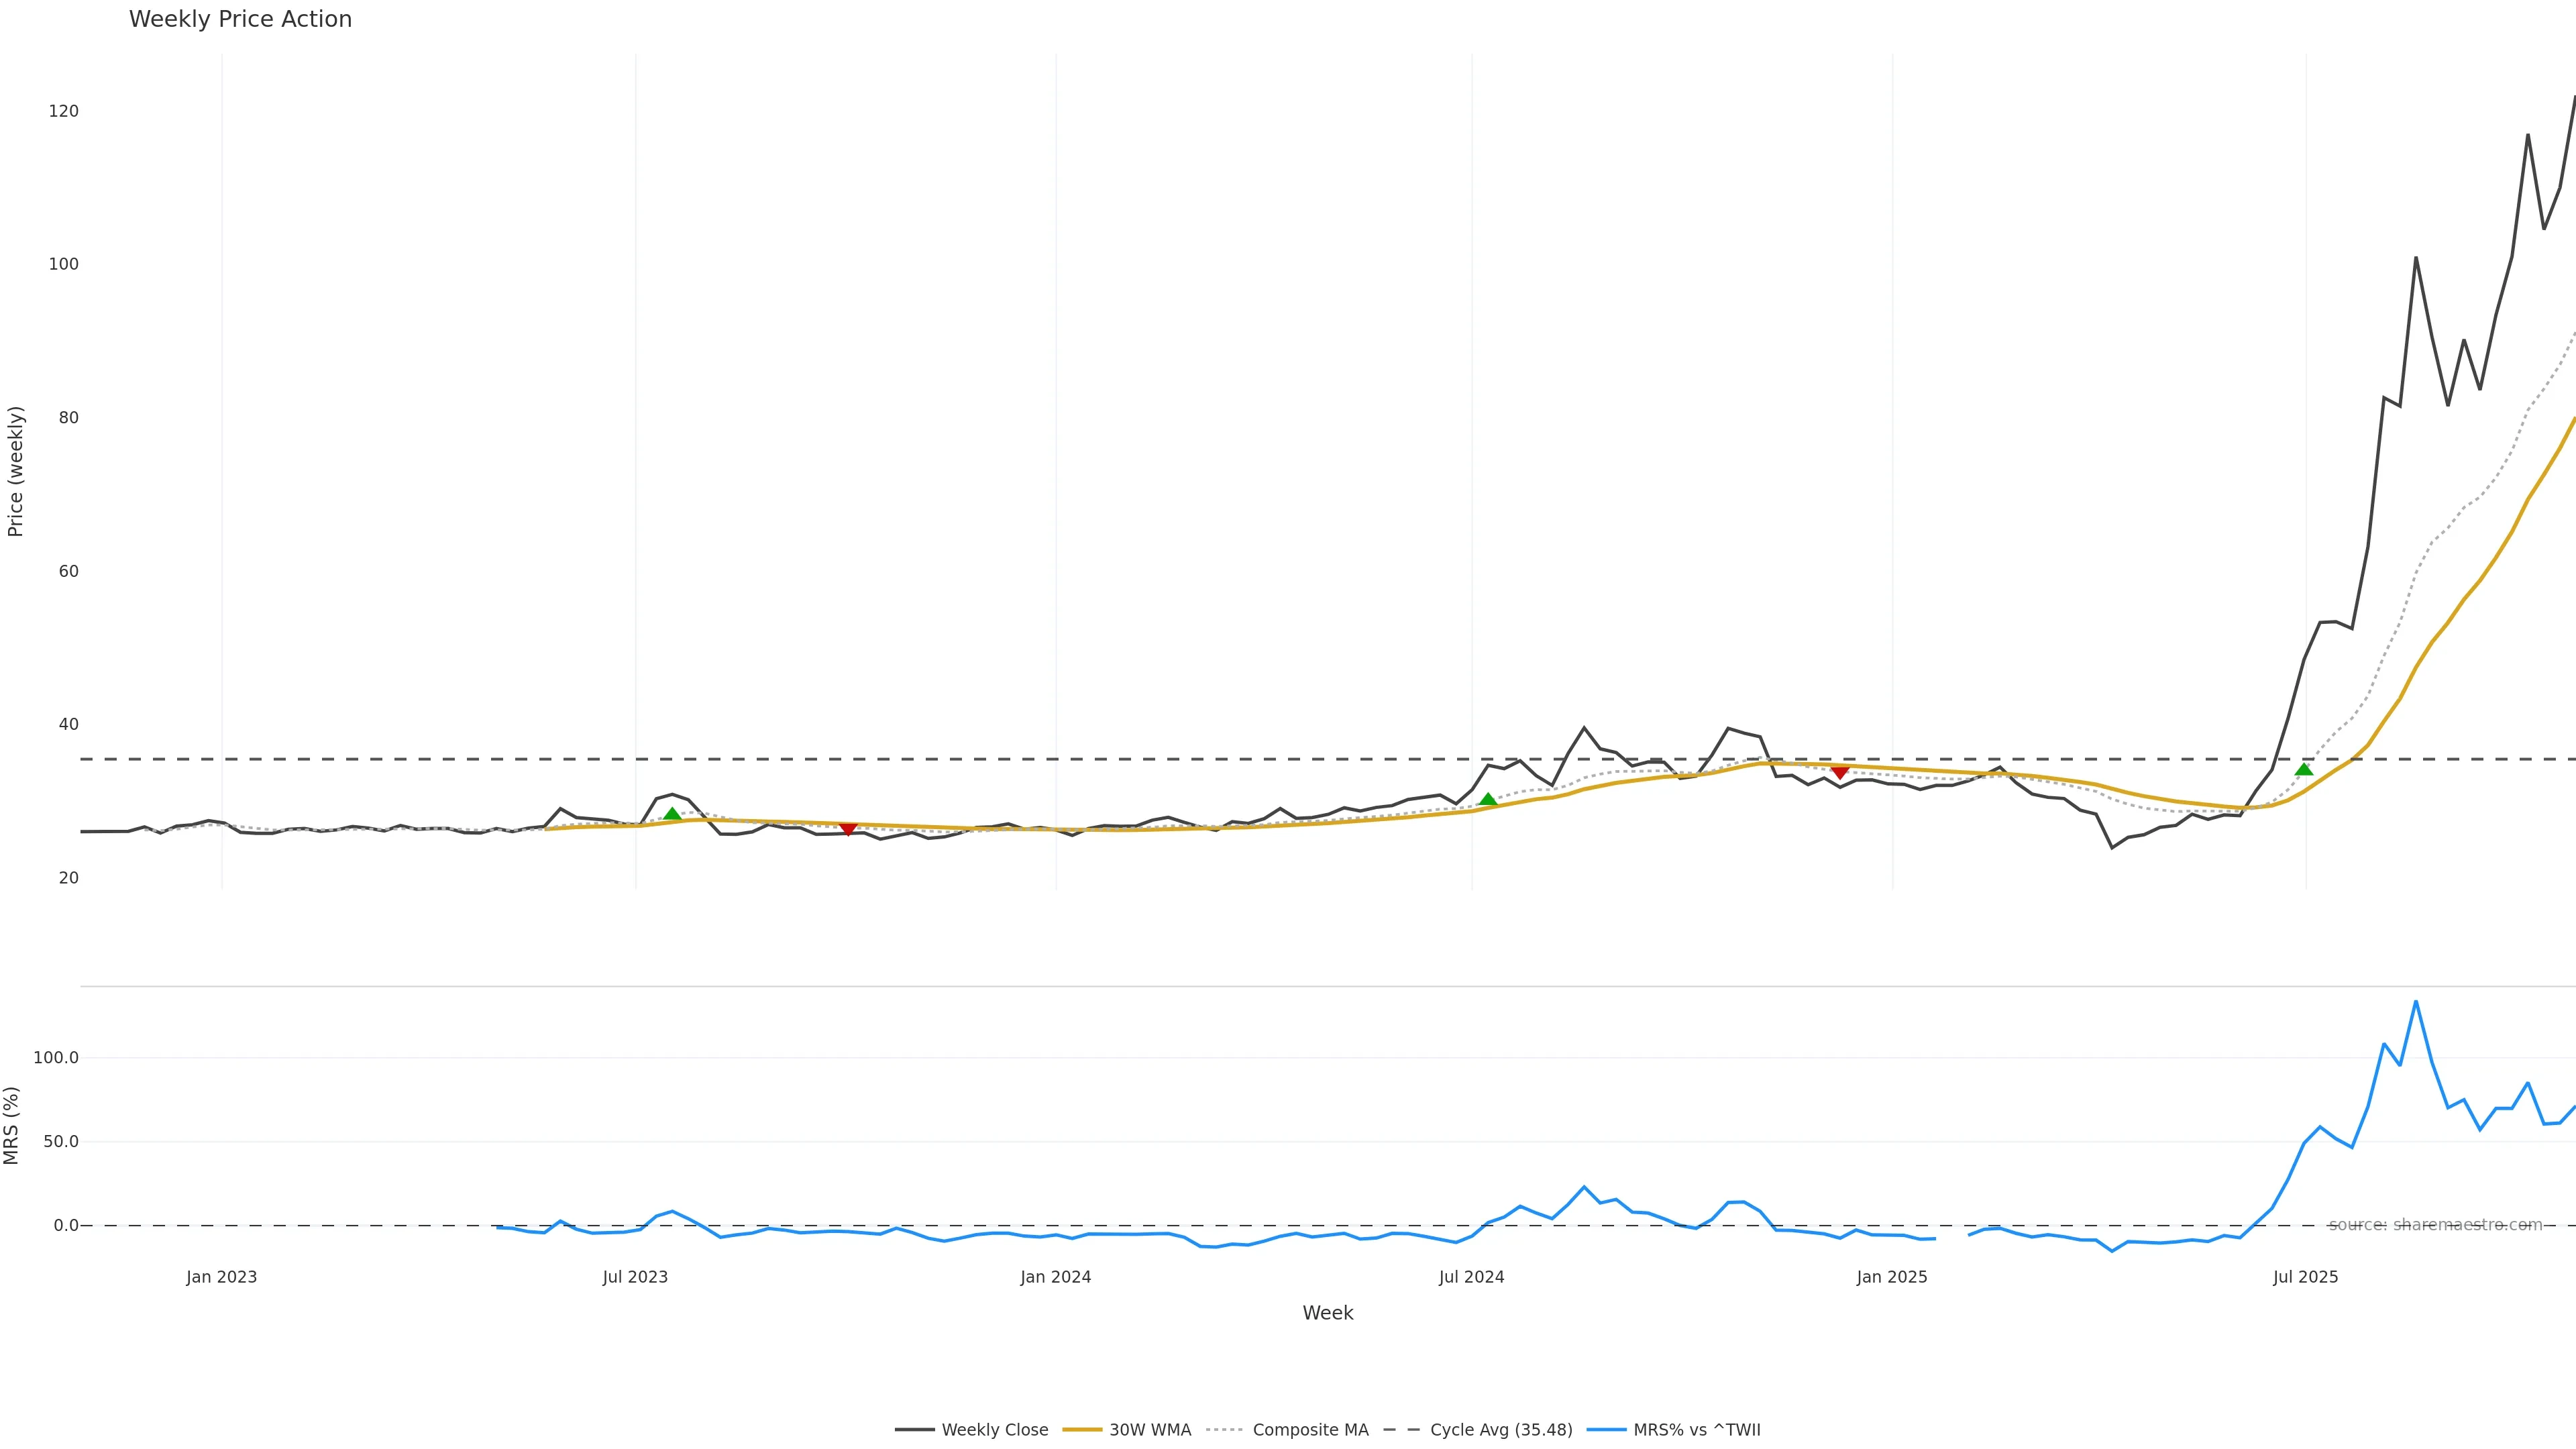Click the dark Weekly Close legend line swatch

(x=915, y=1430)
